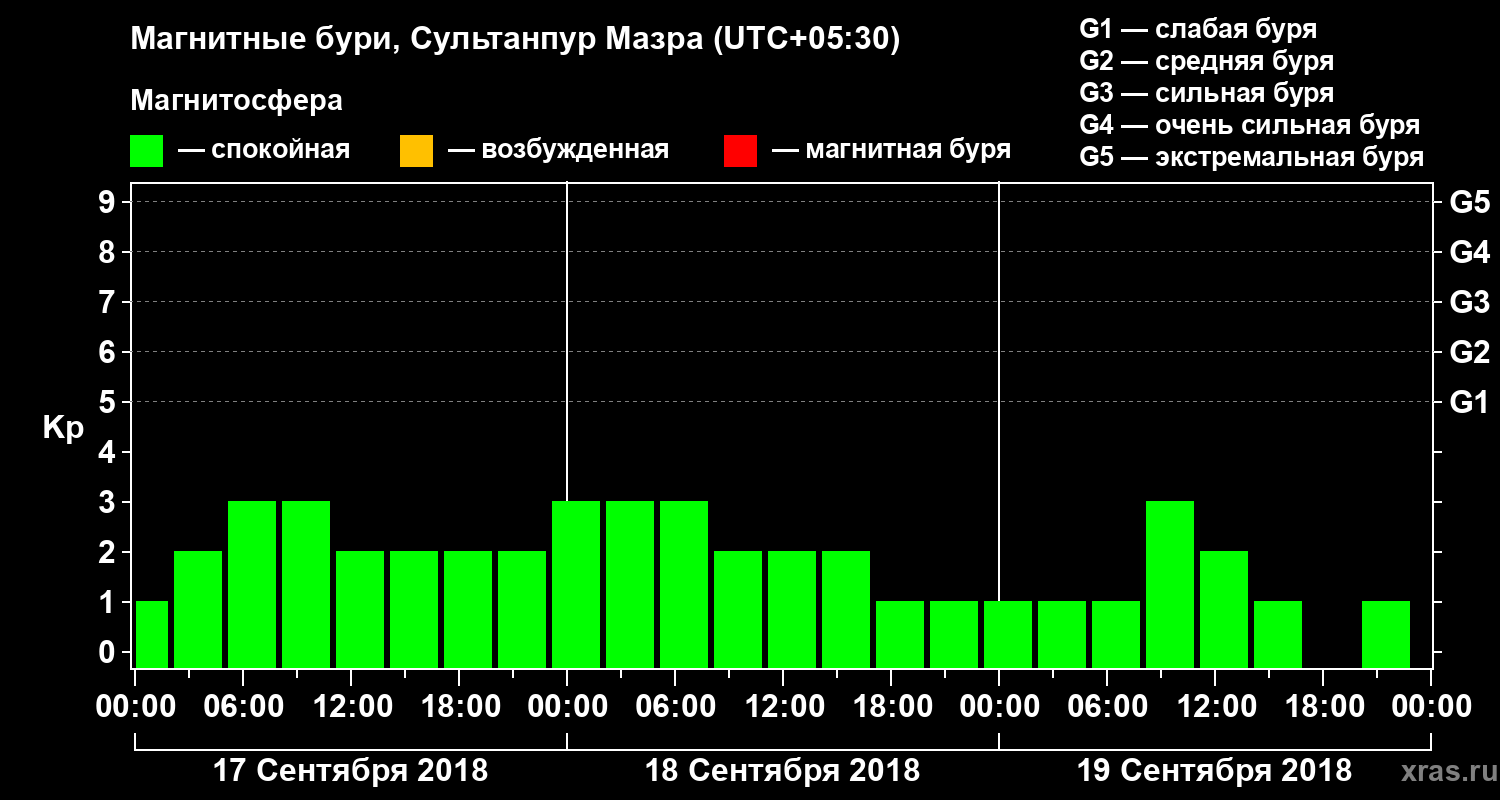Click the 17 September 21:00–24:00 bar (Kp 2)
This screenshot has height=800, width=1500.
[x=522, y=610]
